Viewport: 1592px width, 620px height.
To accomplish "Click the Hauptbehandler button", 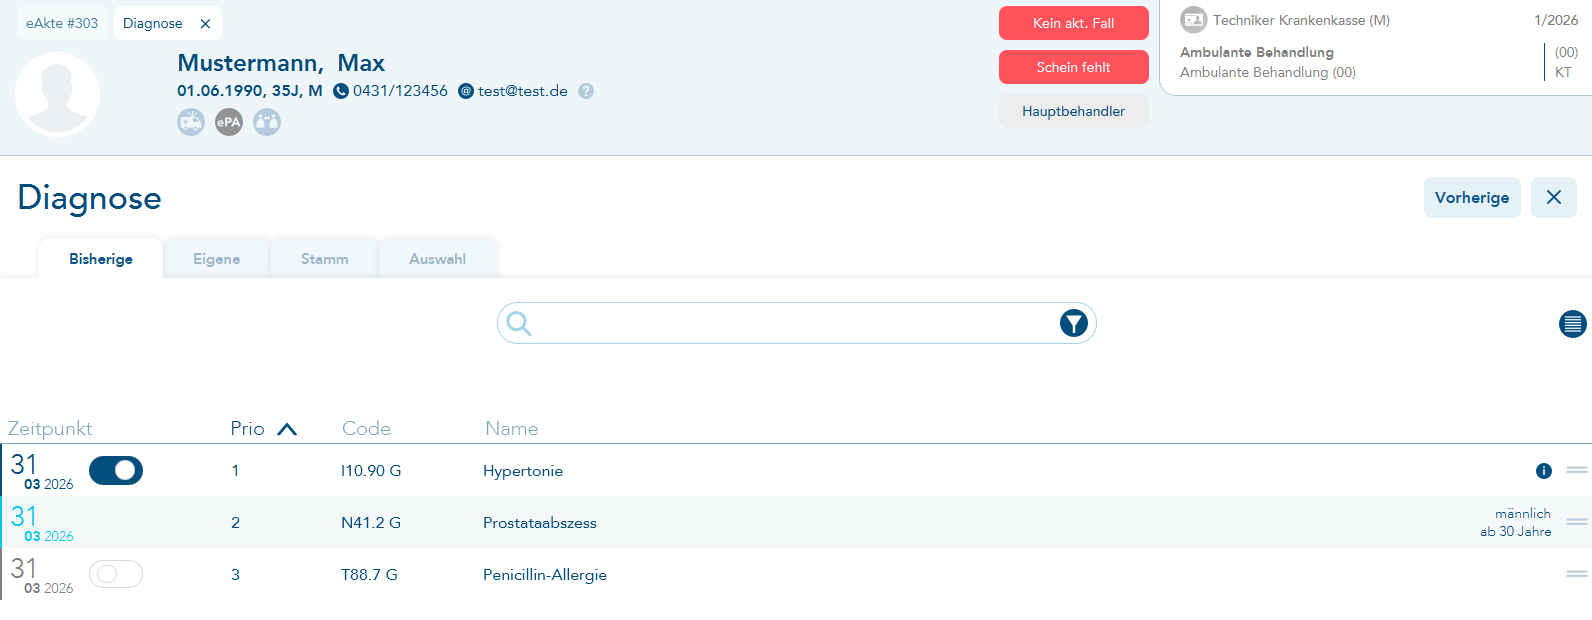I will coord(1073,111).
